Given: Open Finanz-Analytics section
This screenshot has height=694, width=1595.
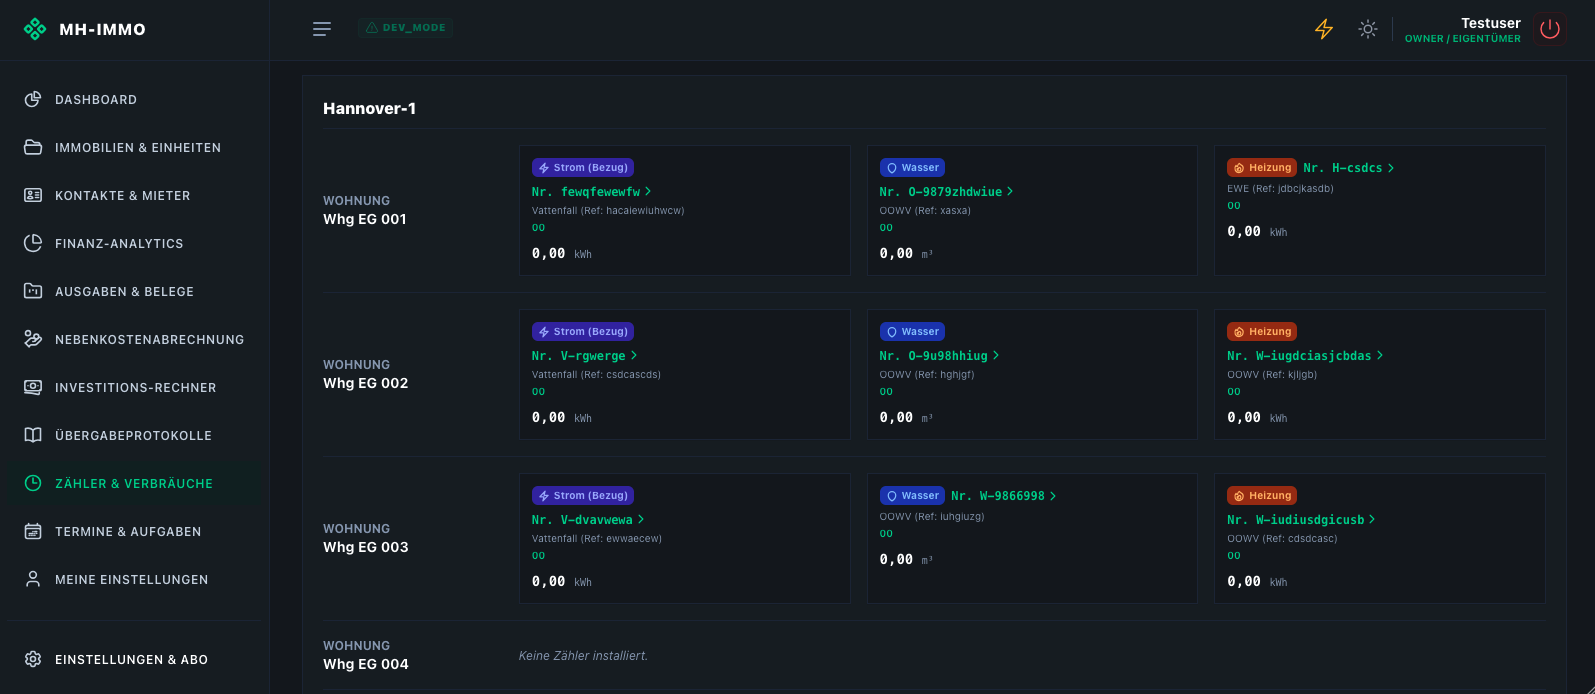Looking at the screenshot, I should (x=134, y=244).
